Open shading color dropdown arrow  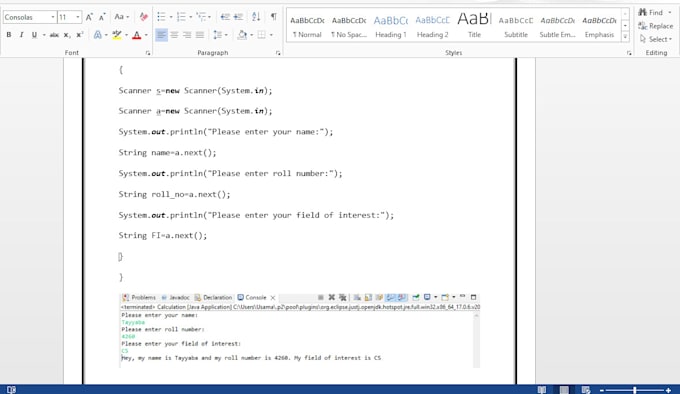coord(252,35)
